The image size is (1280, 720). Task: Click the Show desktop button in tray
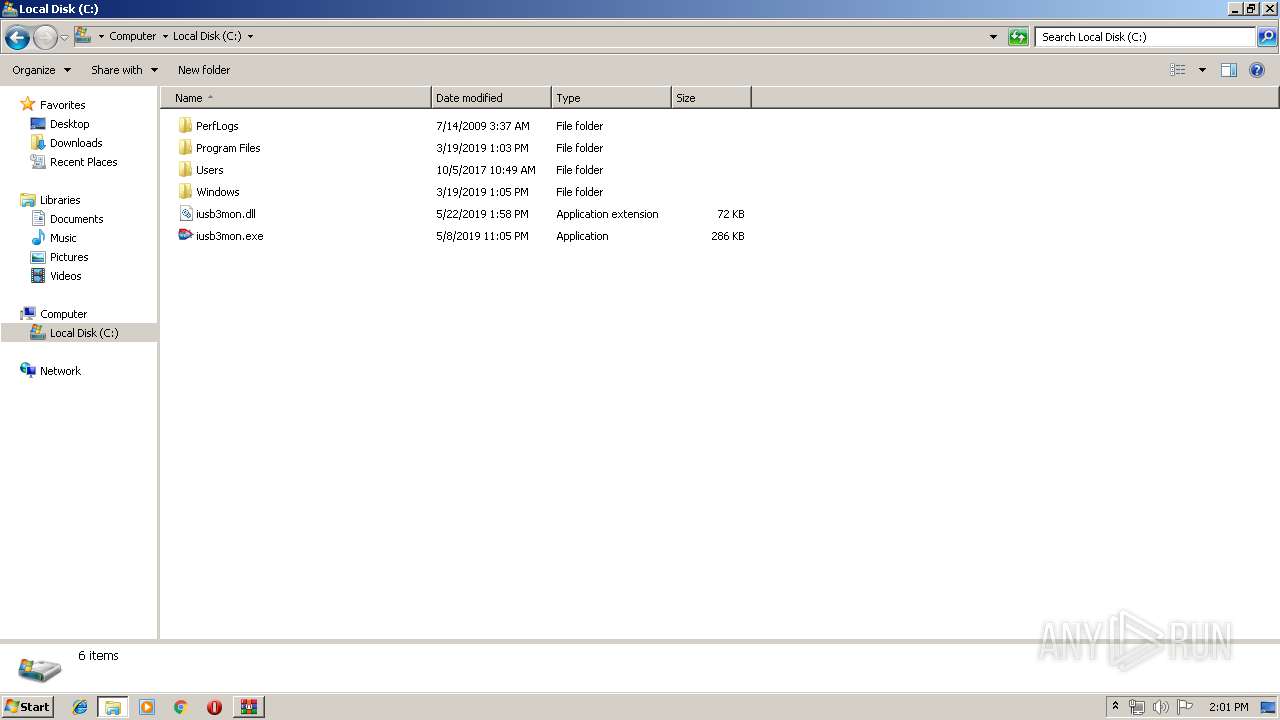coord(1269,707)
